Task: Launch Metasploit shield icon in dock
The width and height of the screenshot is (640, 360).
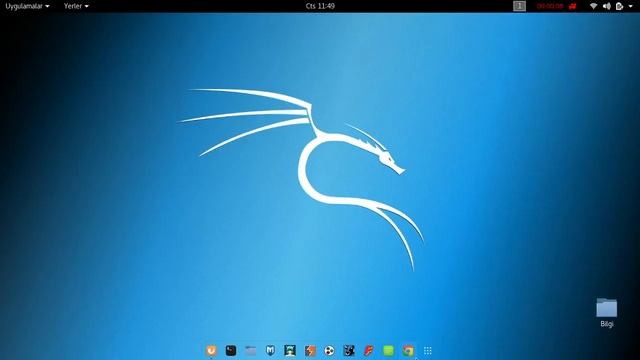Action: [x=270, y=350]
